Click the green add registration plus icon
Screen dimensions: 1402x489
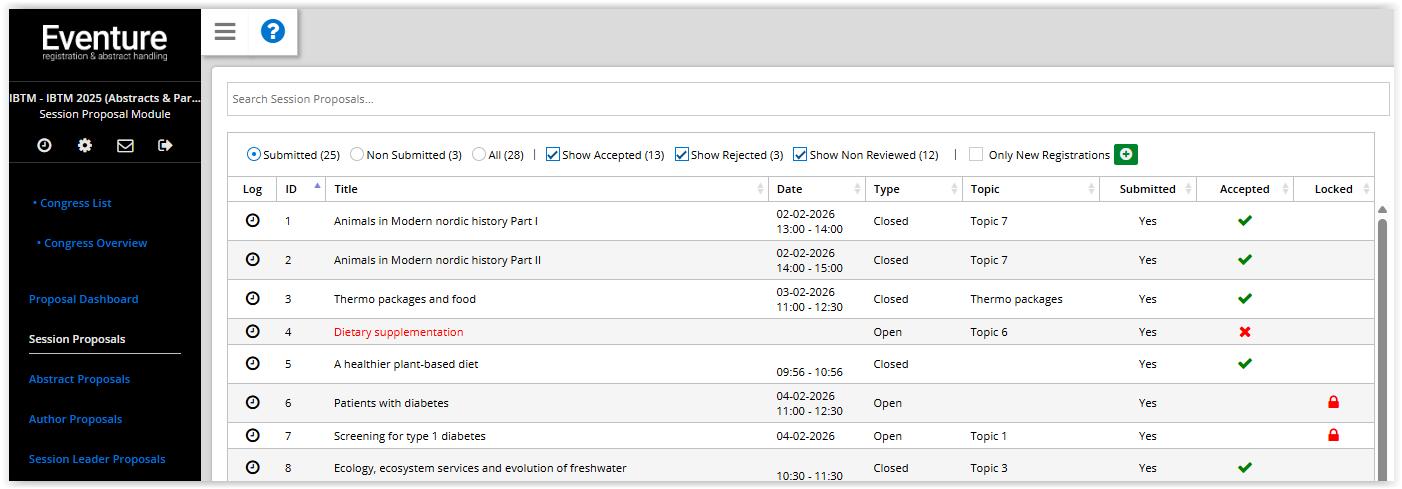[x=1126, y=155]
